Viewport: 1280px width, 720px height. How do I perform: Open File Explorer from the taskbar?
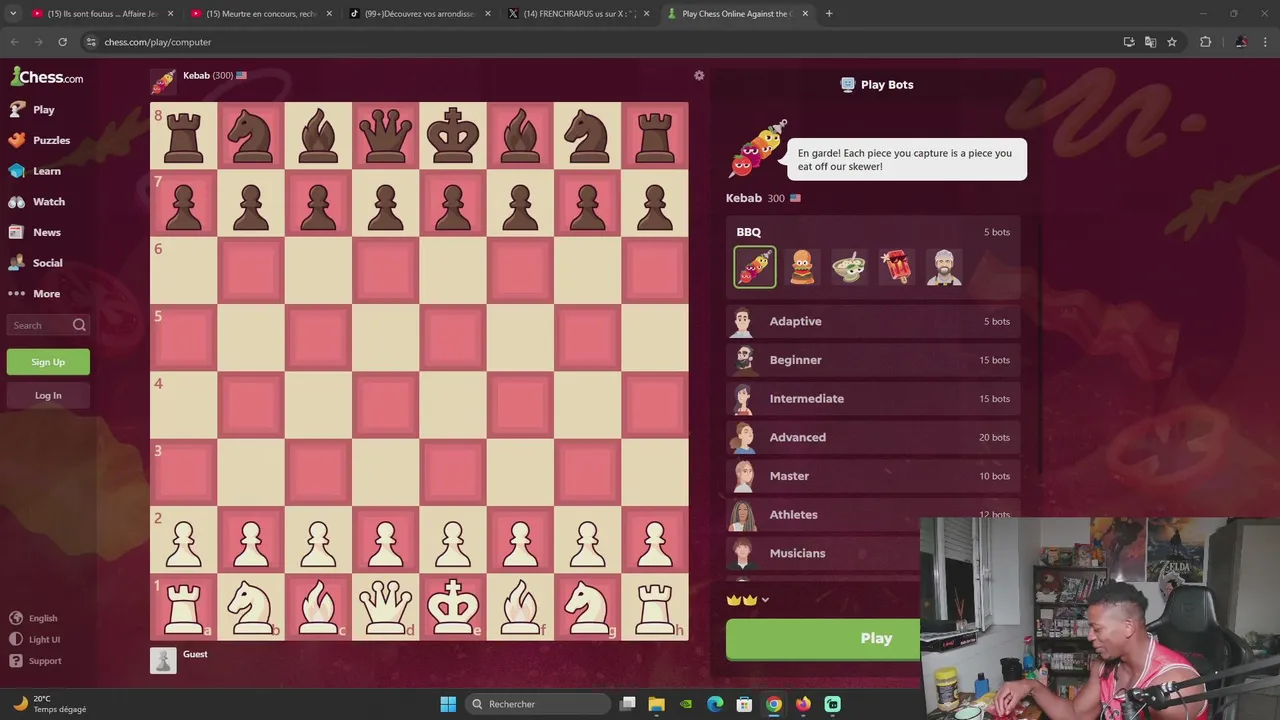[x=657, y=704]
